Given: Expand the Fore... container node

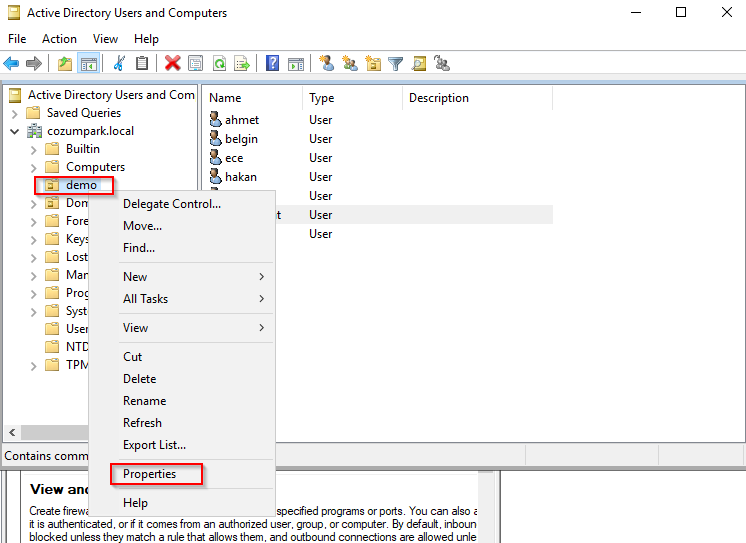Looking at the screenshot, I should pos(33,222).
